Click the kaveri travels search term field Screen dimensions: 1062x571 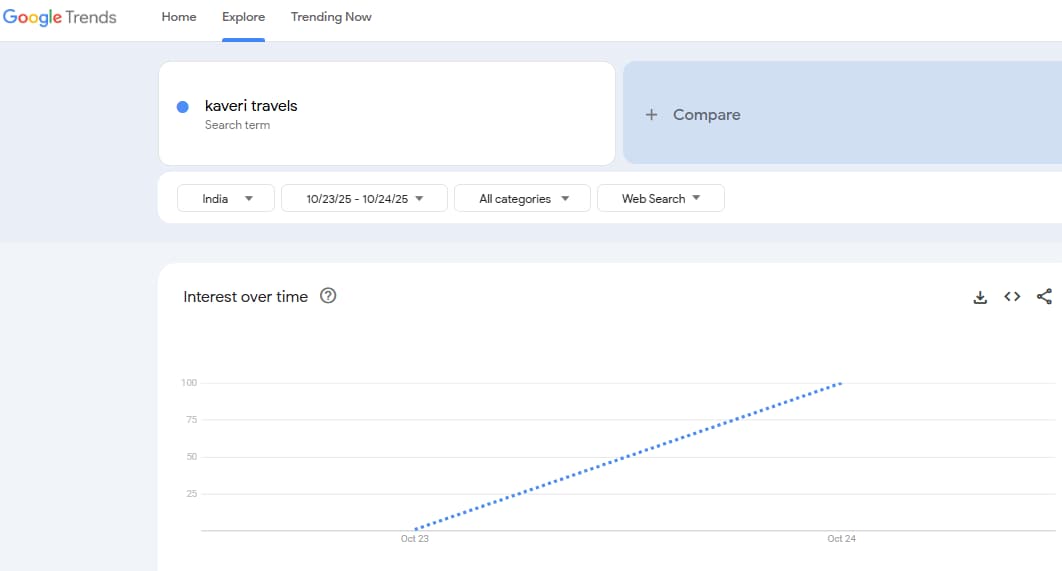(x=387, y=114)
